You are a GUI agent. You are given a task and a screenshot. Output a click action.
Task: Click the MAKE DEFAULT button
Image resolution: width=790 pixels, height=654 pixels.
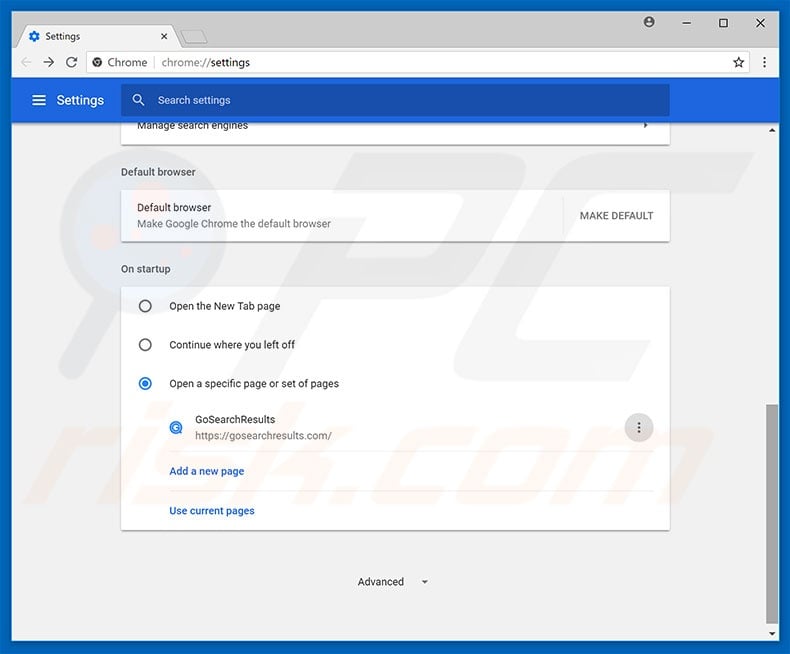click(616, 216)
